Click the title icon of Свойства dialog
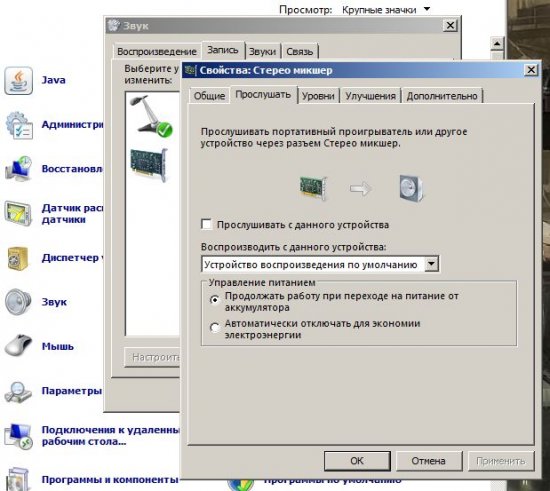550x491 pixels. 189,70
